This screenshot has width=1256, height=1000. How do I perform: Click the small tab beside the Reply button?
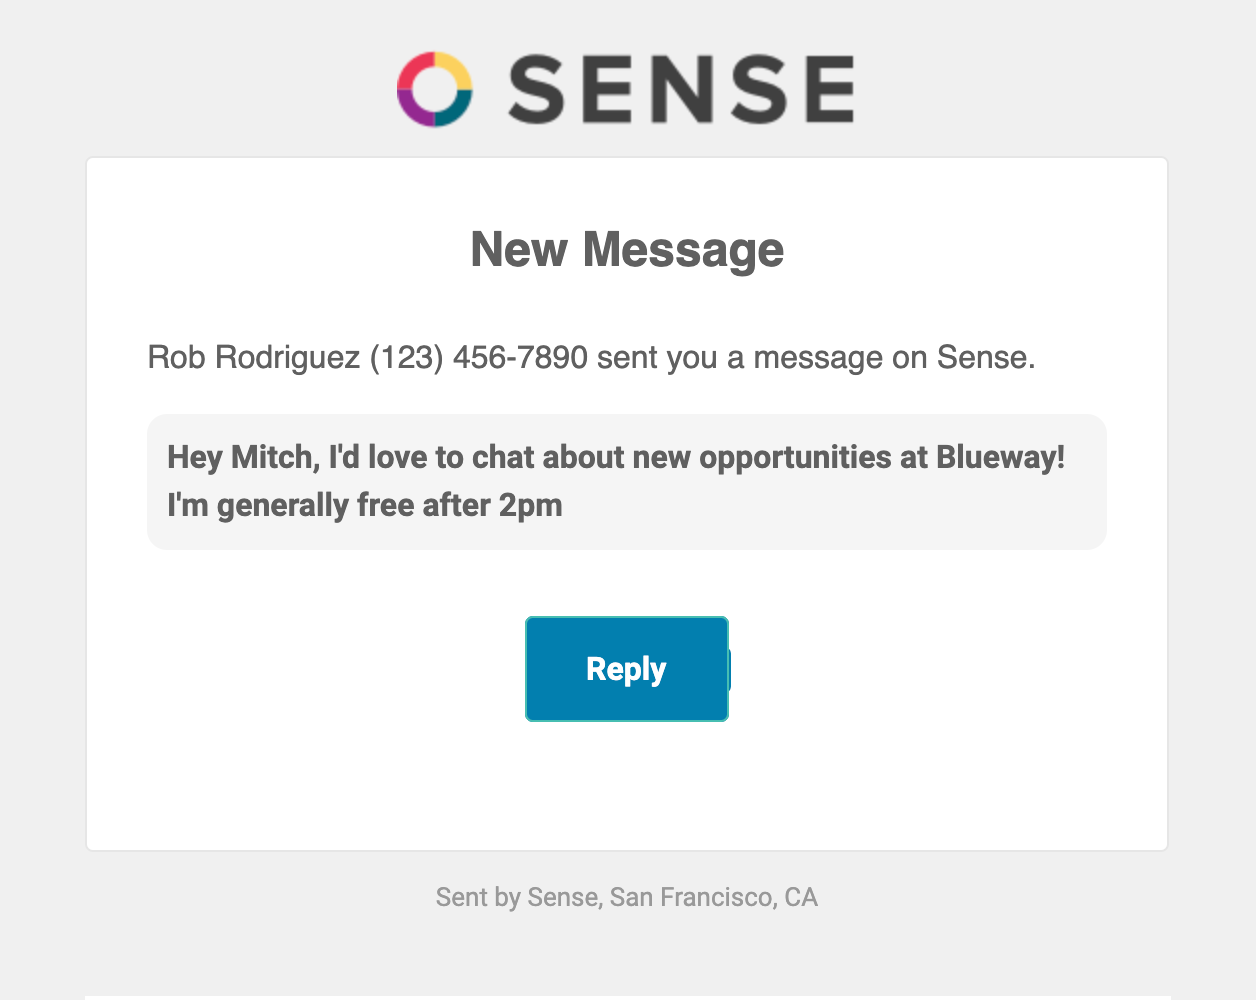[730, 669]
